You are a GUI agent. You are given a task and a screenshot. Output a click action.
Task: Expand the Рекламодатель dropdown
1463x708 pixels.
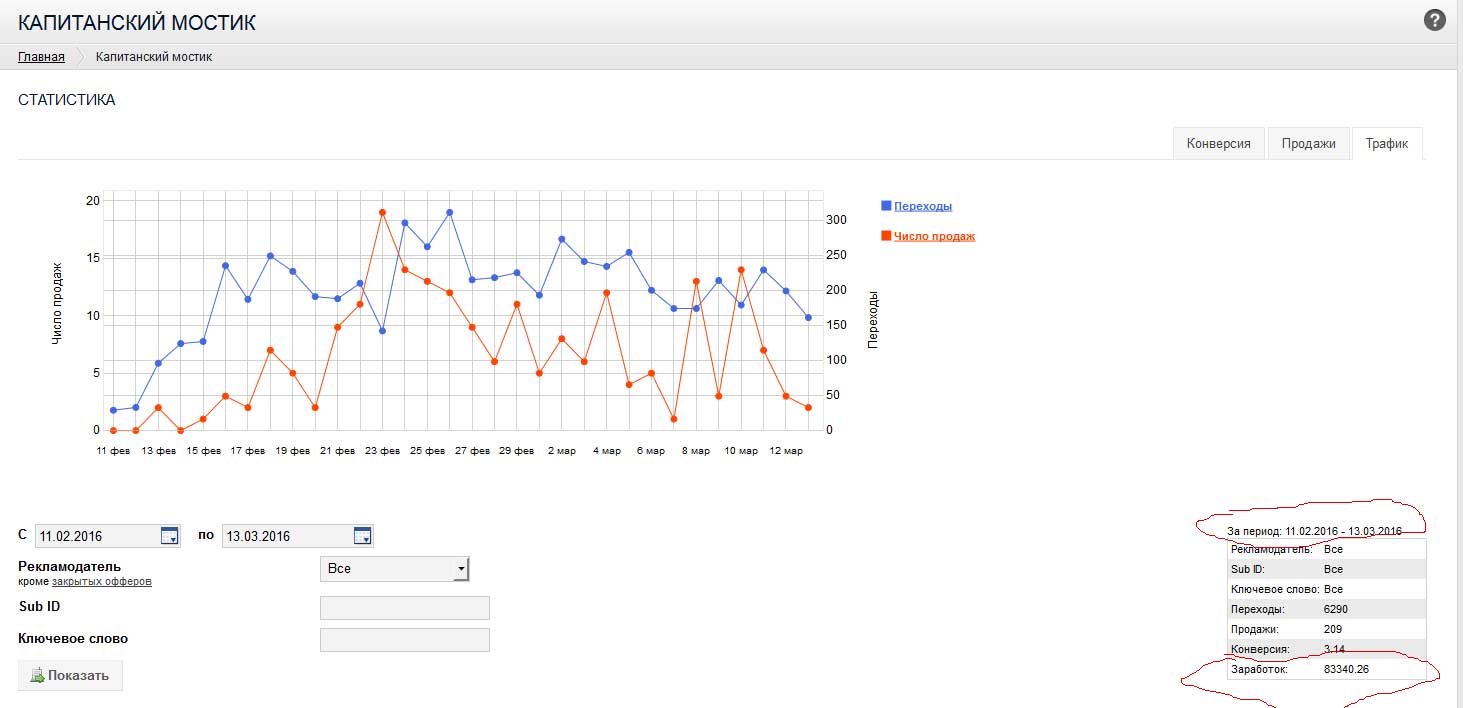point(394,569)
